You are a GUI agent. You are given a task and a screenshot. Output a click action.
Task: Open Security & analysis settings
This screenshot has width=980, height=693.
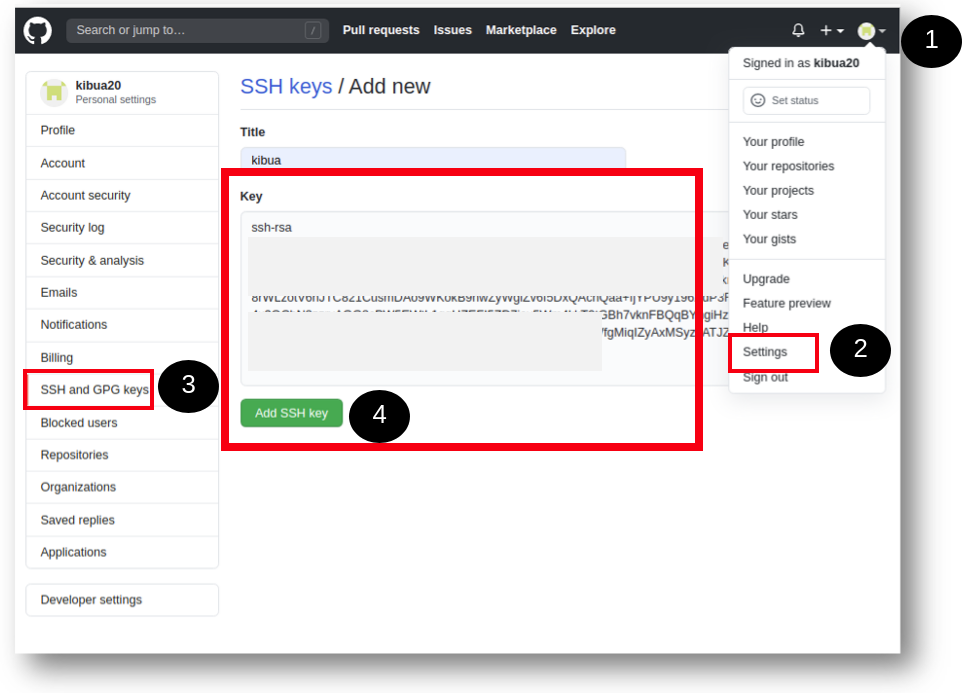click(x=122, y=261)
